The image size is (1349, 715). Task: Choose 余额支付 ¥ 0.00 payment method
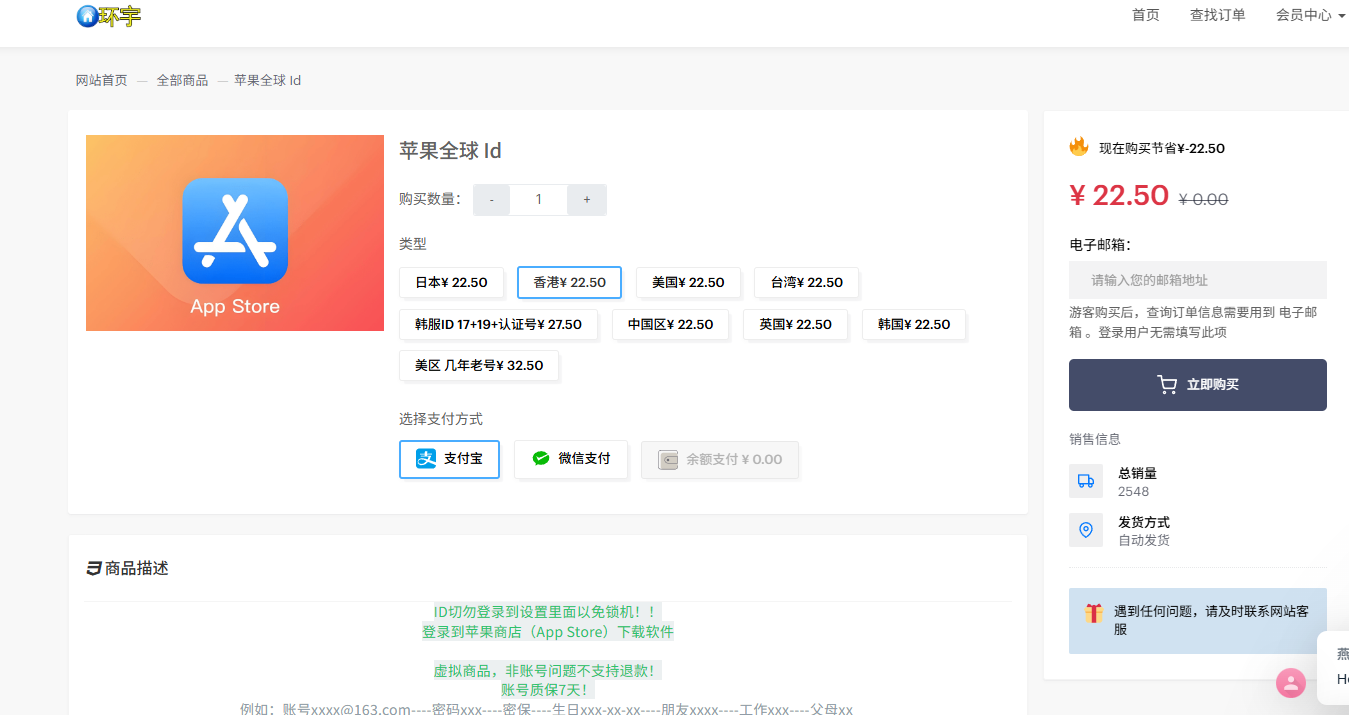tap(720, 460)
